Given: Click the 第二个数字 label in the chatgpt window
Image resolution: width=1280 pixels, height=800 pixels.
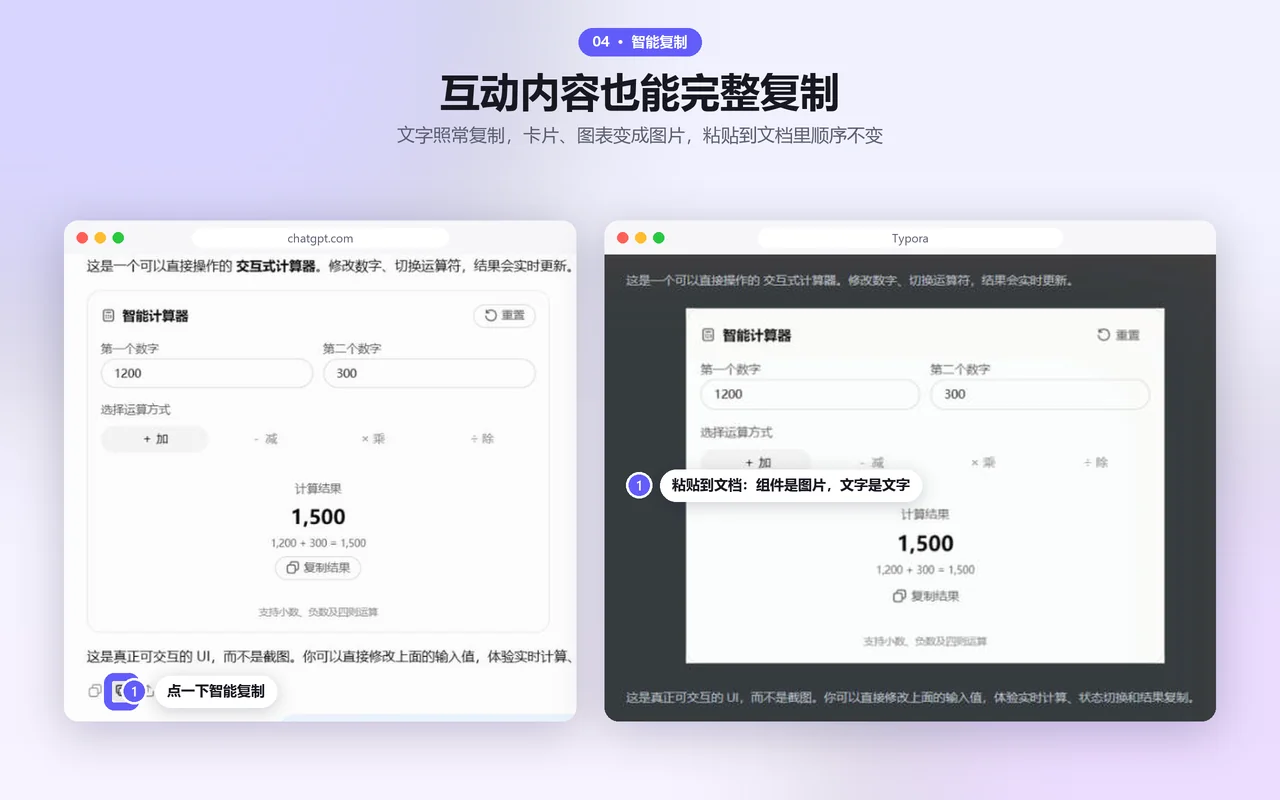Looking at the screenshot, I should 352,349.
